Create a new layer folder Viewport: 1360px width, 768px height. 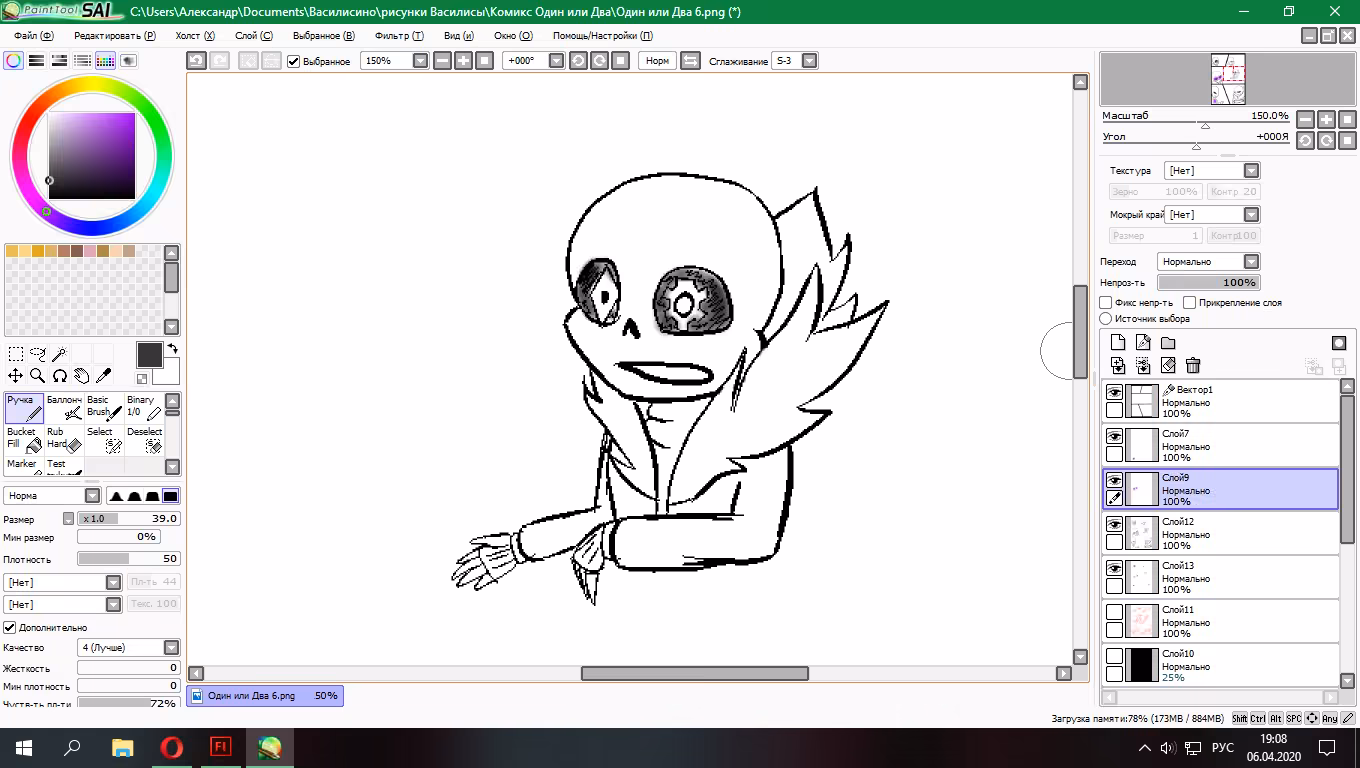pyautogui.click(x=1168, y=343)
